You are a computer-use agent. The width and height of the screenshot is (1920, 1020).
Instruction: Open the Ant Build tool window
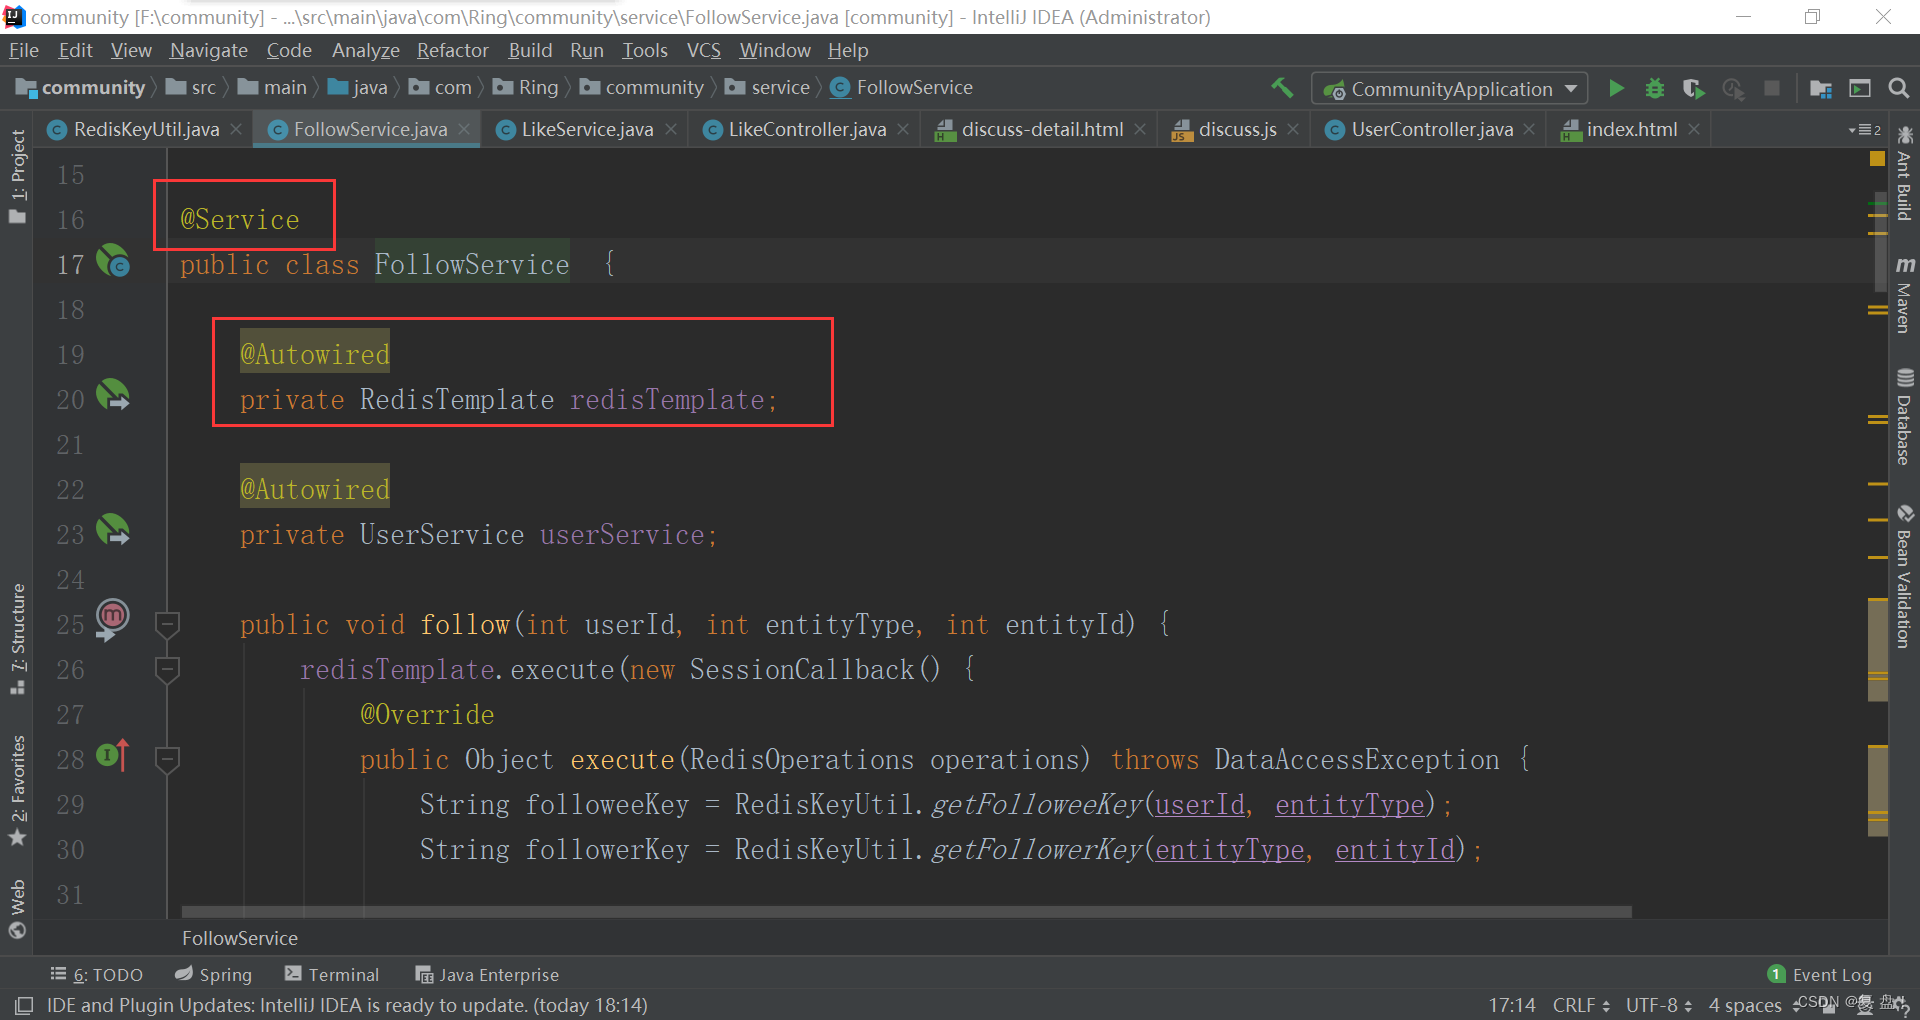tap(1904, 174)
